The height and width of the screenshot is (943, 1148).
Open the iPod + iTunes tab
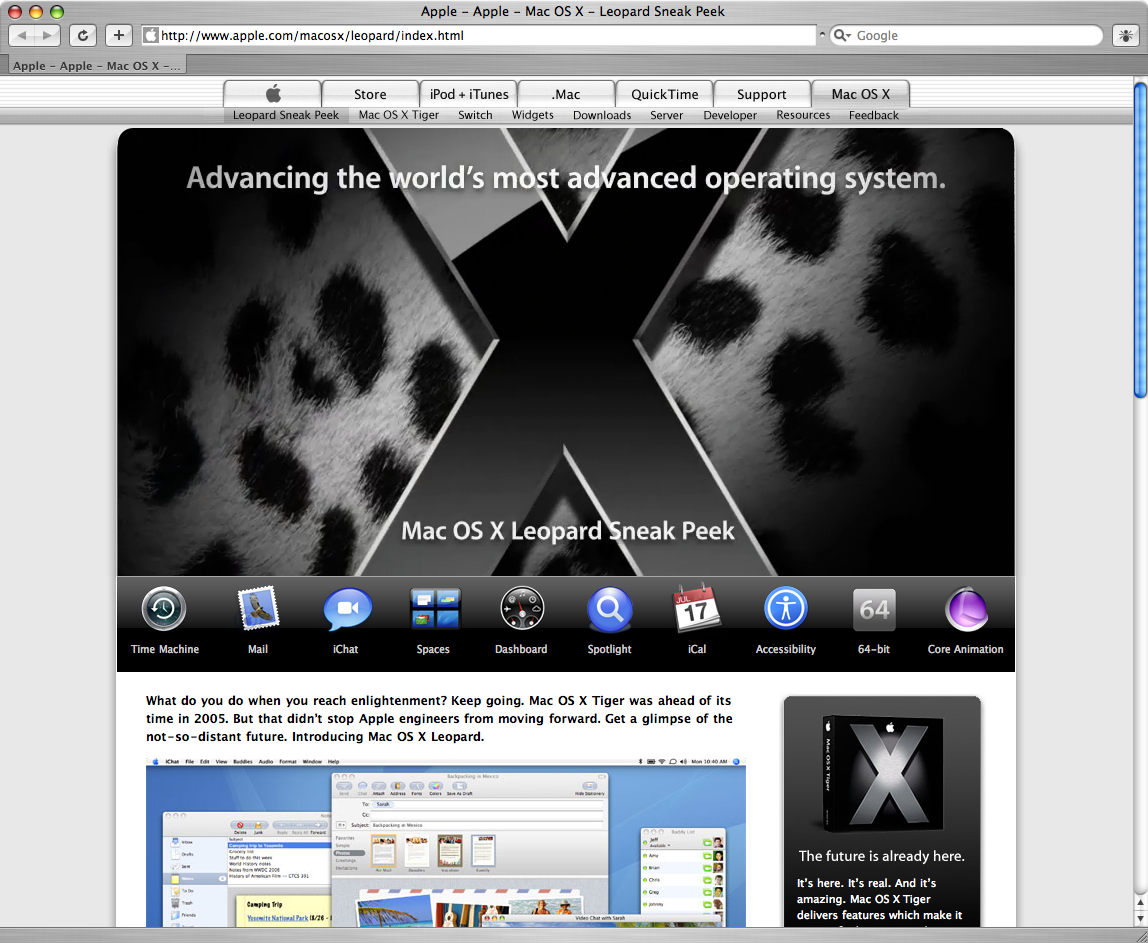[x=469, y=94]
